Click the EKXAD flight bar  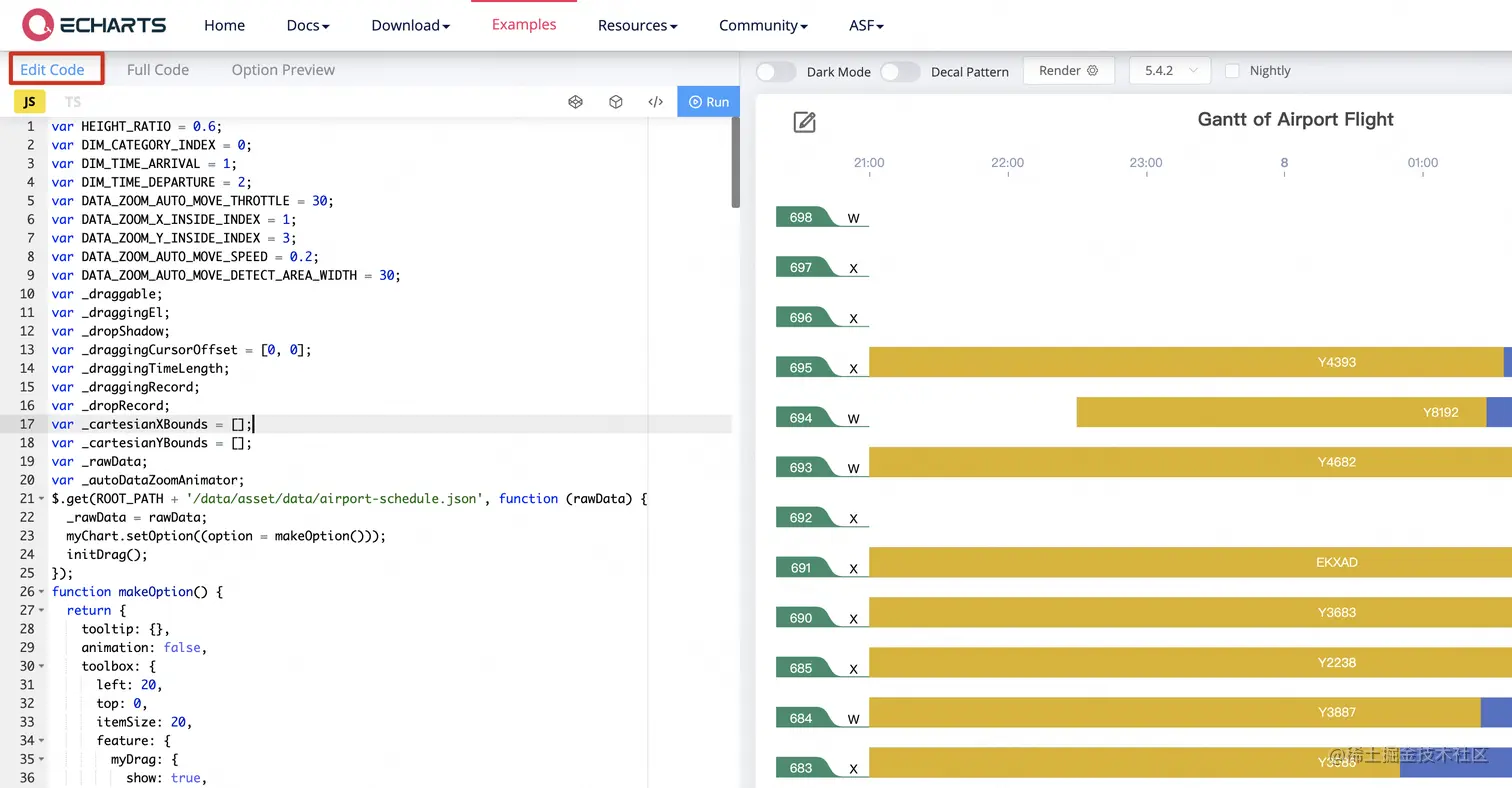tap(1190, 562)
